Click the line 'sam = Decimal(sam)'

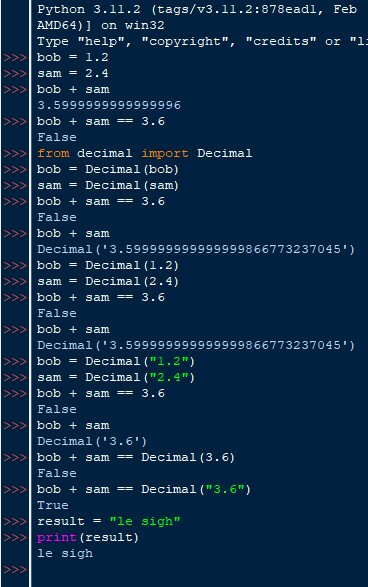(108, 185)
